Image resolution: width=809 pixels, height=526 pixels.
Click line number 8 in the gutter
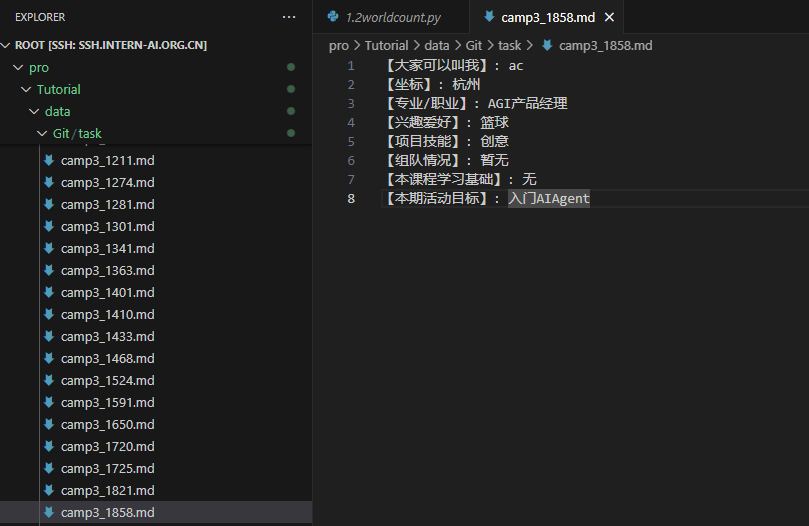pos(351,199)
